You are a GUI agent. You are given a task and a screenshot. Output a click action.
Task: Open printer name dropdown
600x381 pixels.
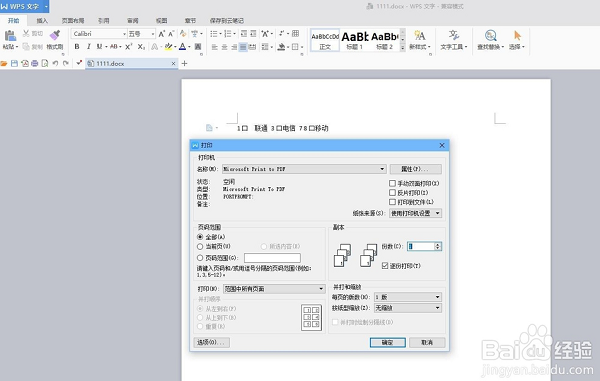click(x=382, y=169)
